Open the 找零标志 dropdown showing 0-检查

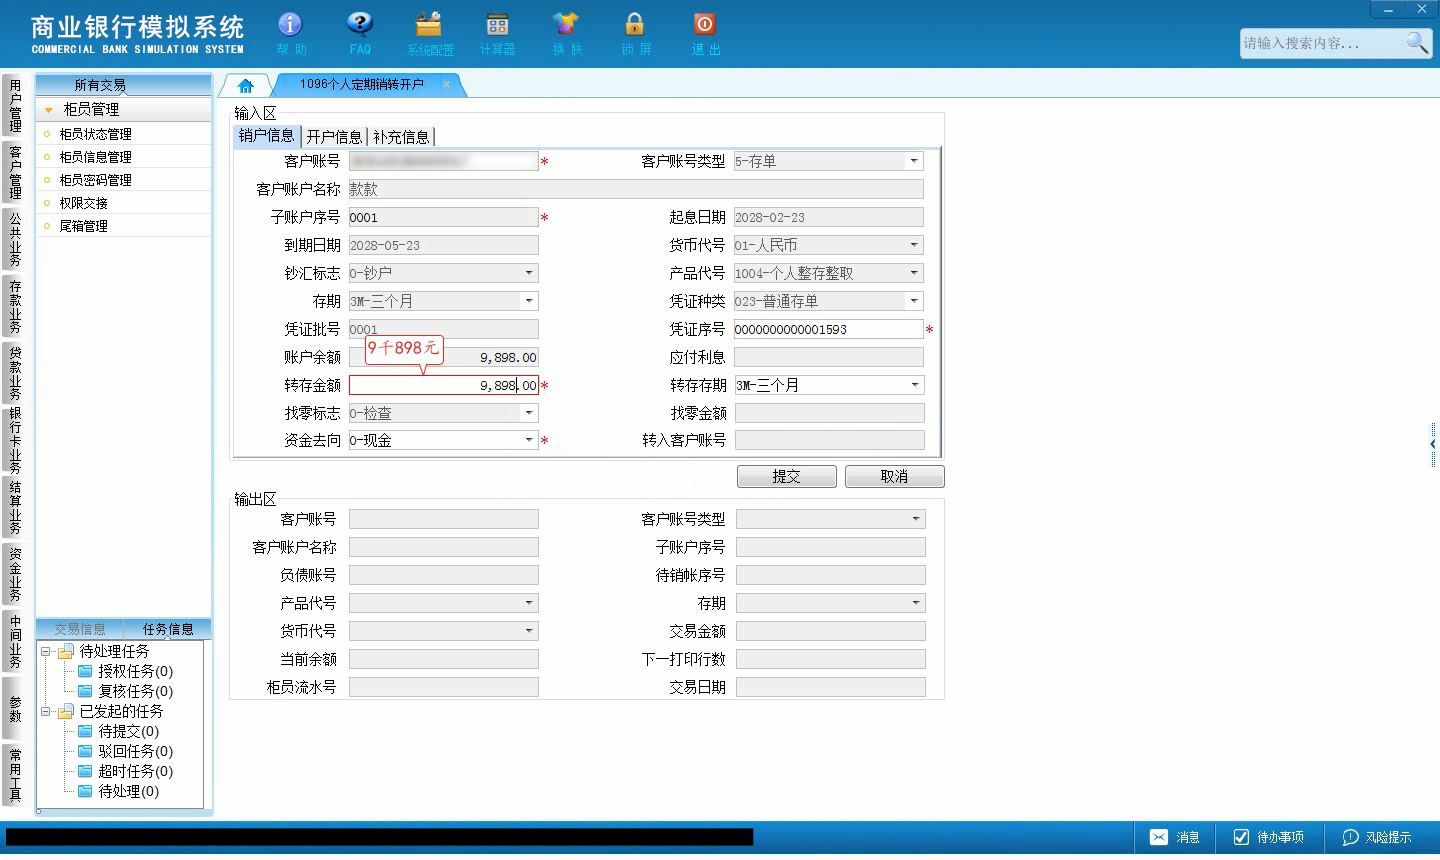(x=529, y=413)
